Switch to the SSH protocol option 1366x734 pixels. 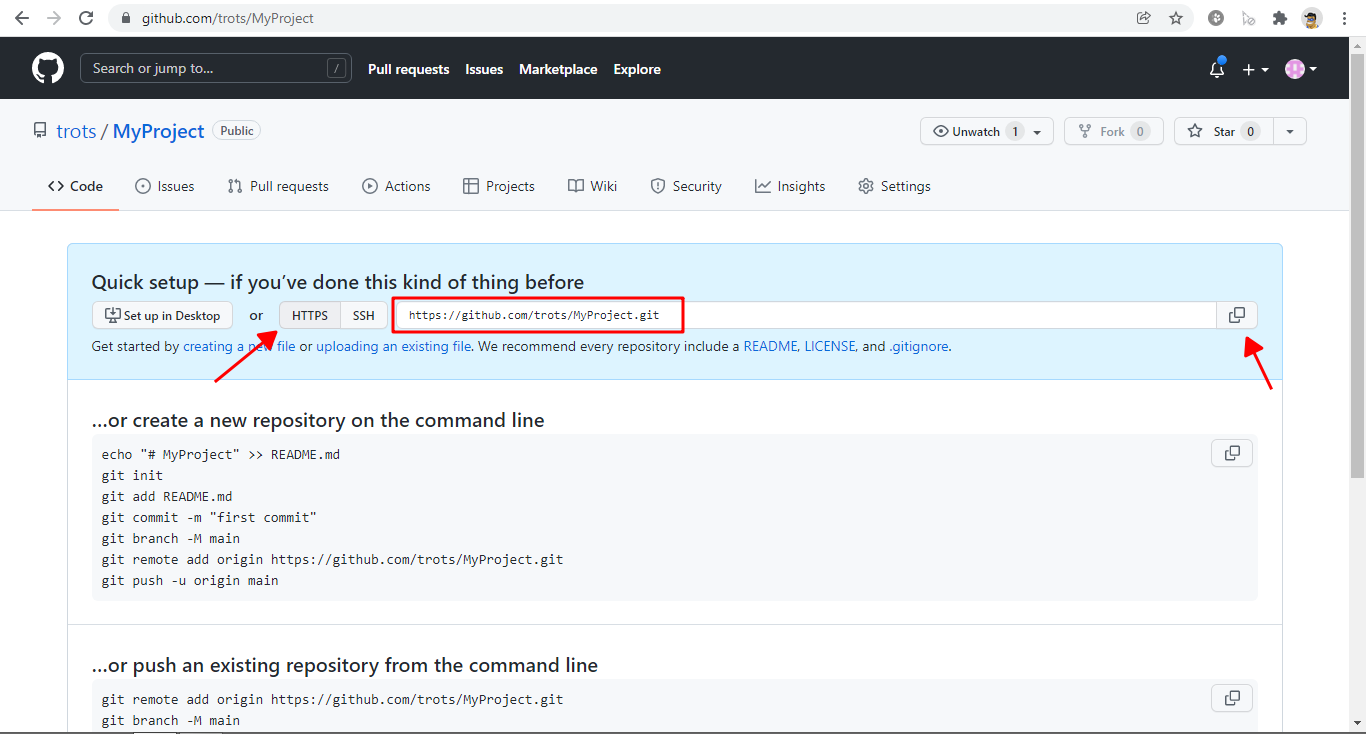pos(364,315)
